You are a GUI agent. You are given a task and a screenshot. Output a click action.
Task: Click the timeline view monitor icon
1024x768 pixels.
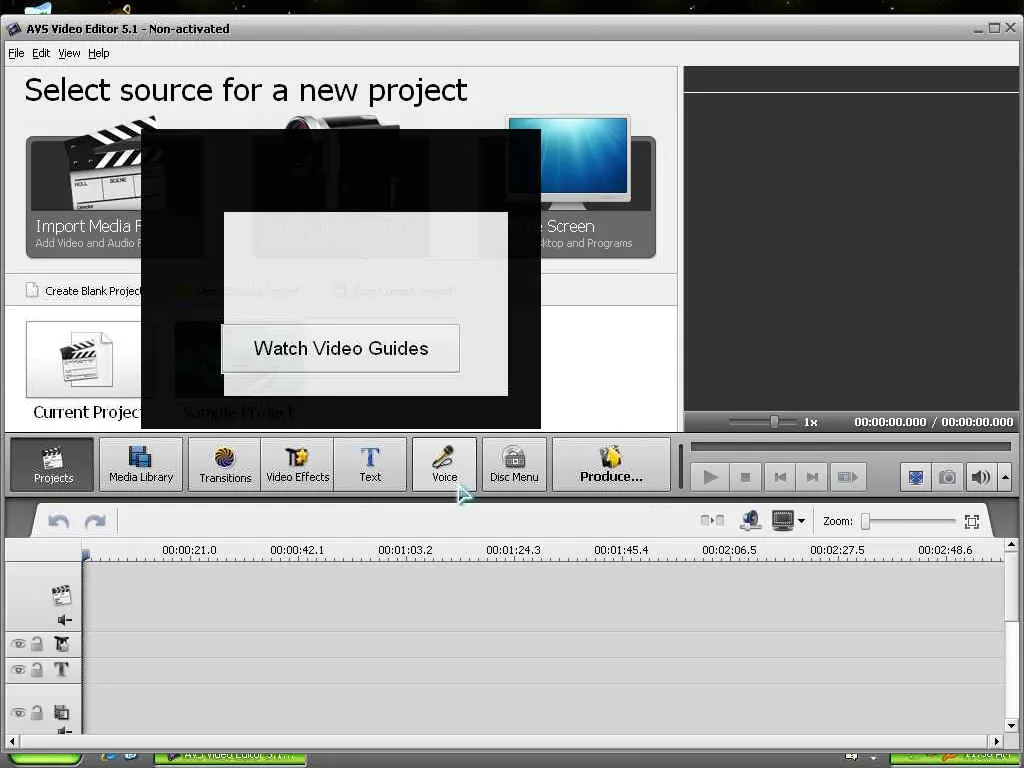(782, 520)
